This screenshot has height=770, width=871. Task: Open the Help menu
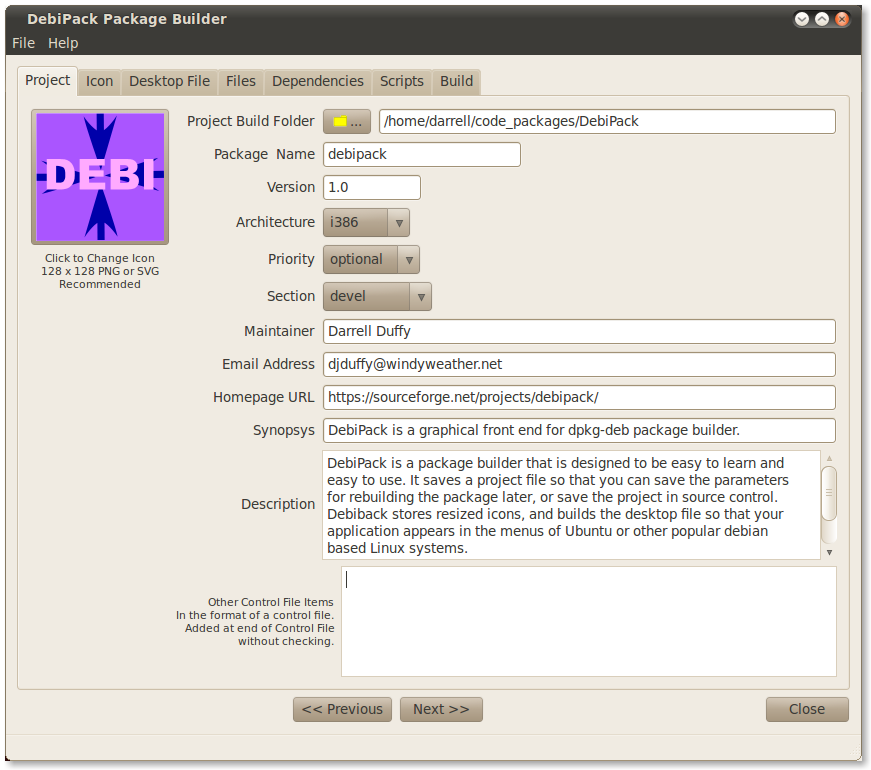[x=63, y=43]
